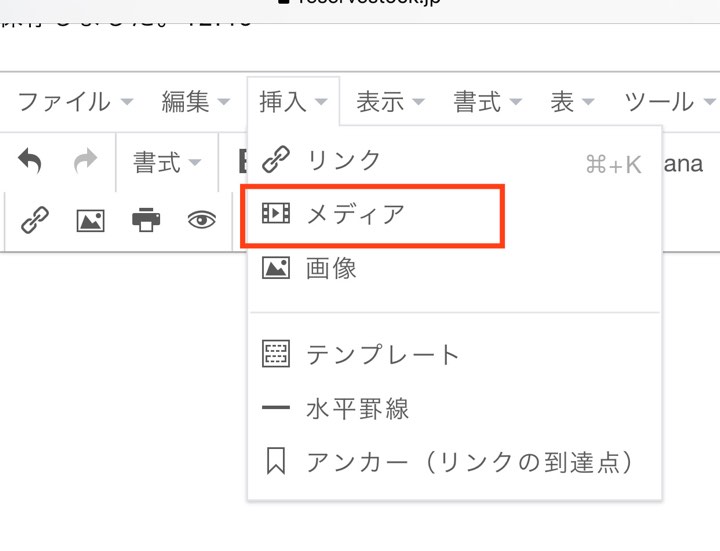Viewport: 720px width, 551px height.
Task: Click the insert link chain toolbar icon
Action: pos(35,220)
